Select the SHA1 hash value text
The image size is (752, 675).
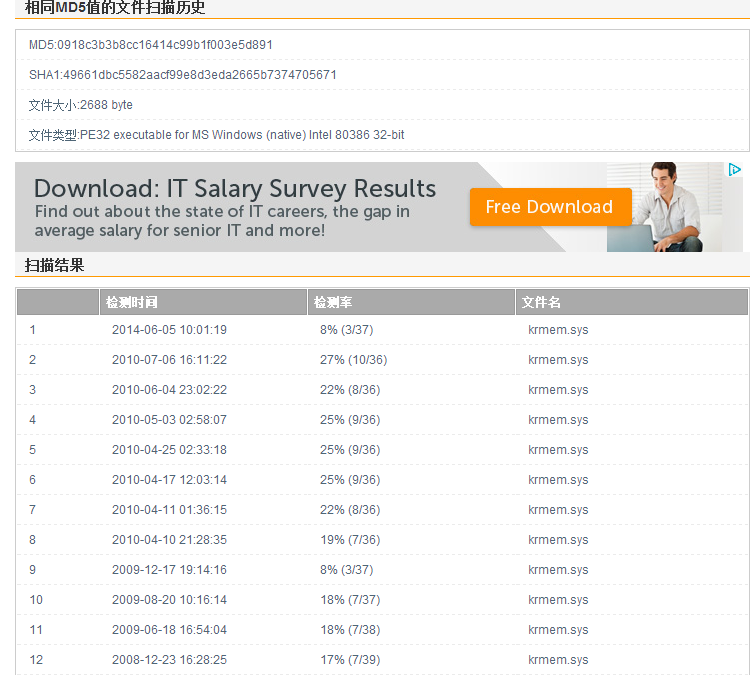click(200, 75)
